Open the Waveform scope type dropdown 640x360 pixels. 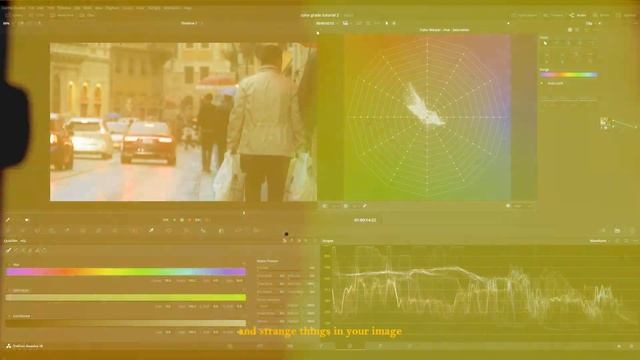pos(599,241)
